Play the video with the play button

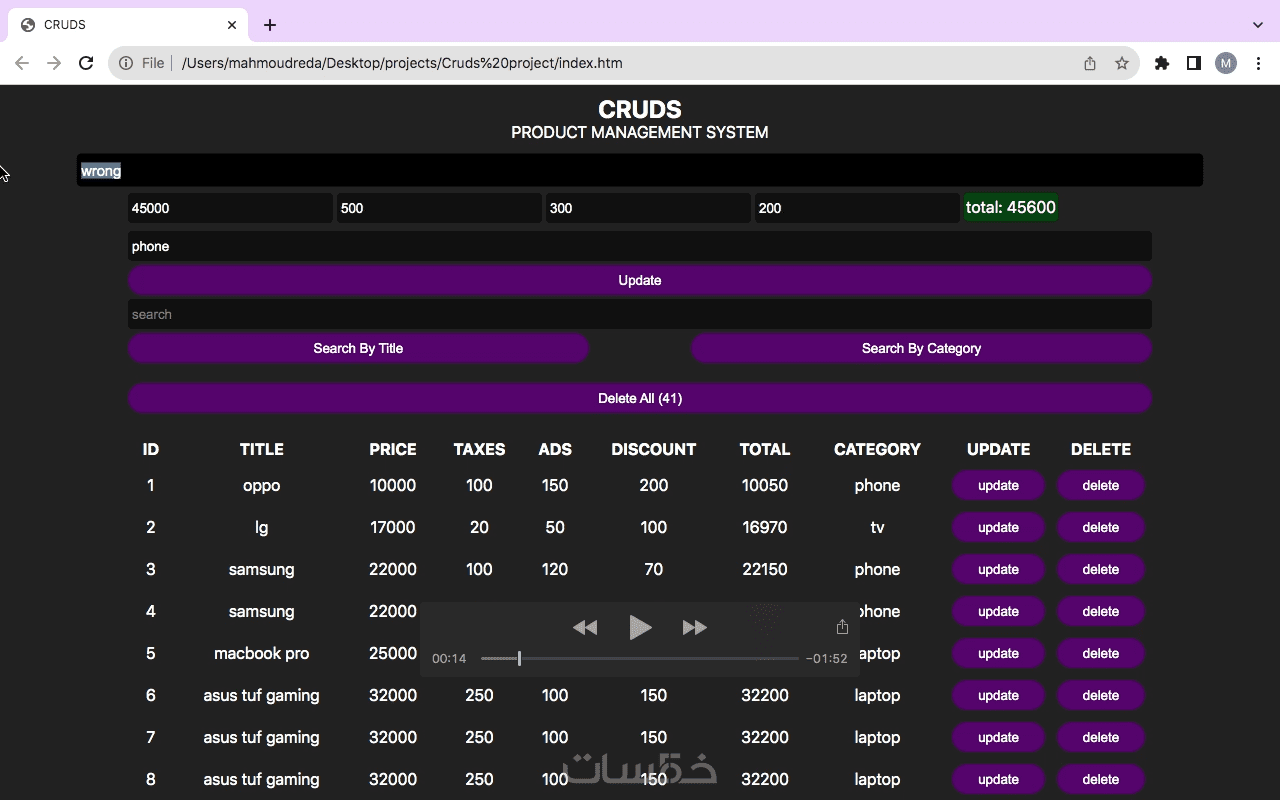[x=640, y=627]
